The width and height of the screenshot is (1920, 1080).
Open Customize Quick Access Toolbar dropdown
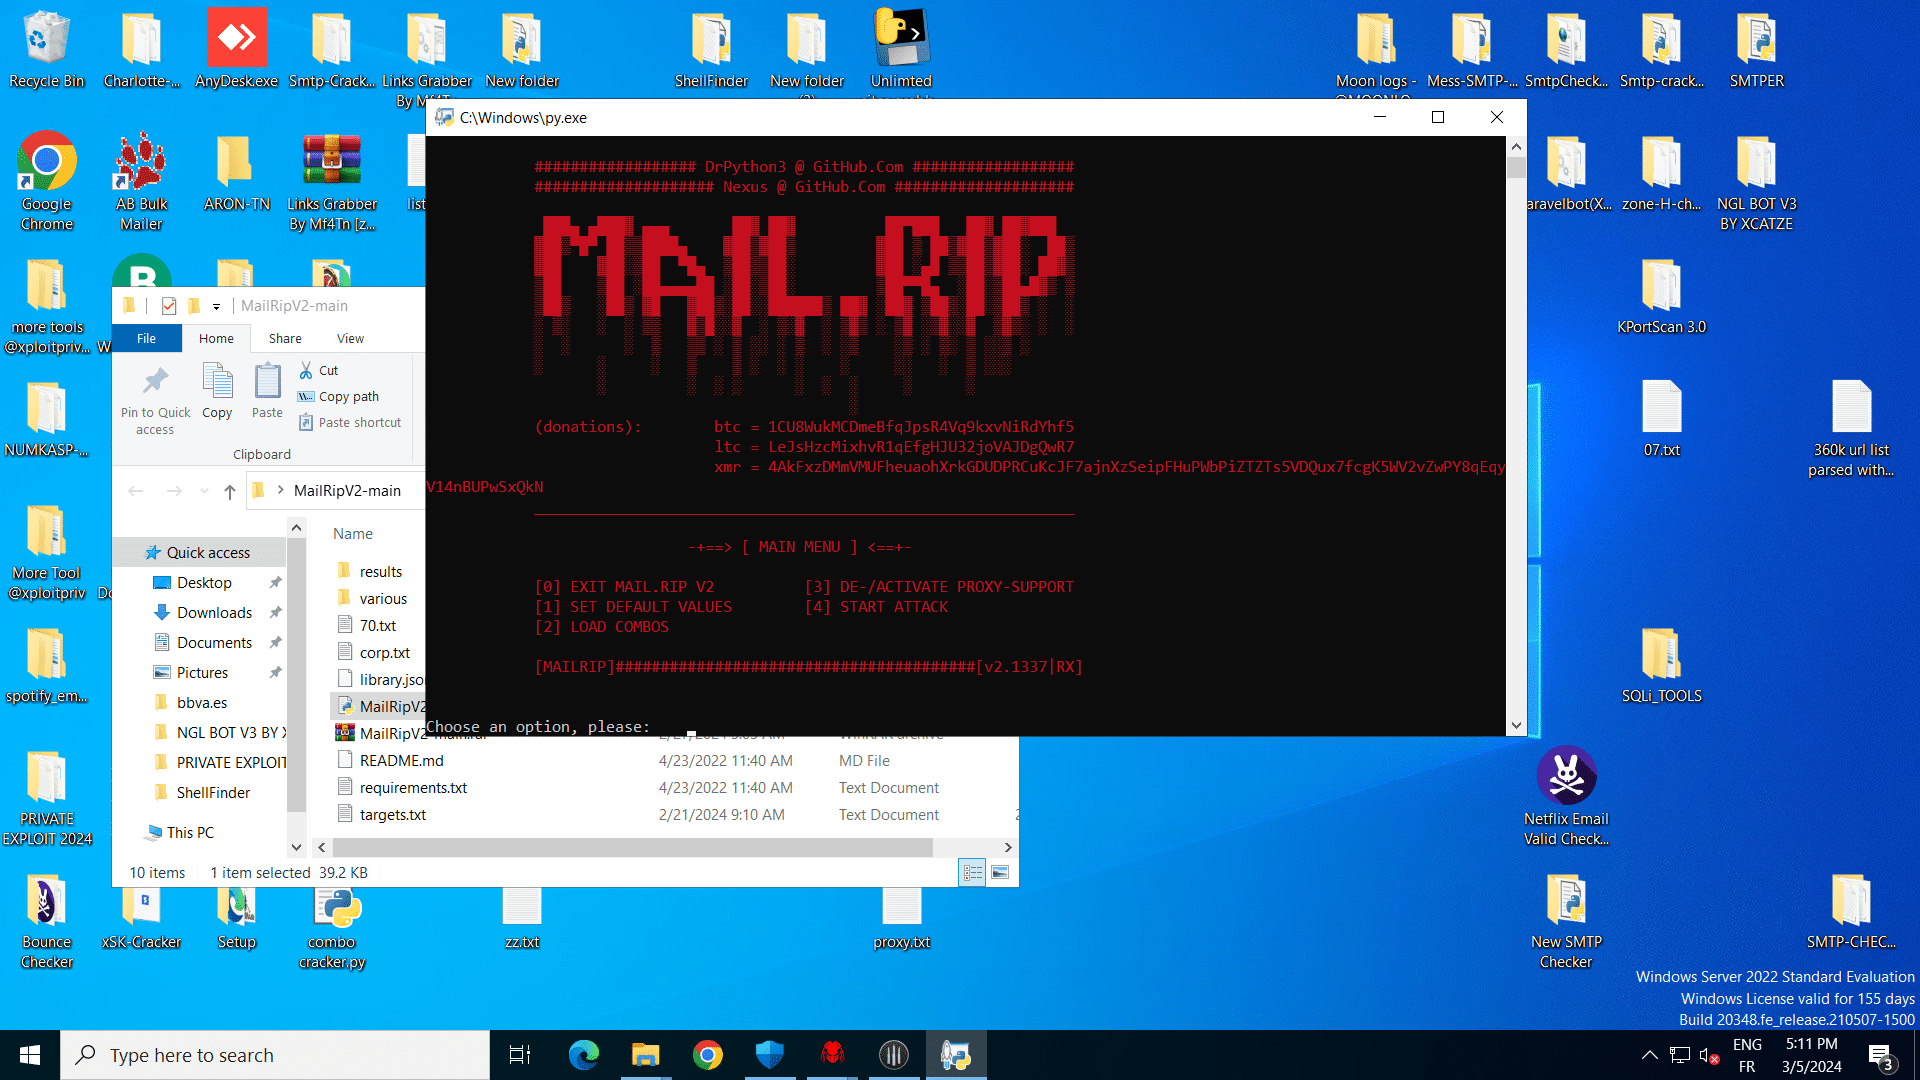(x=216, y=307)
